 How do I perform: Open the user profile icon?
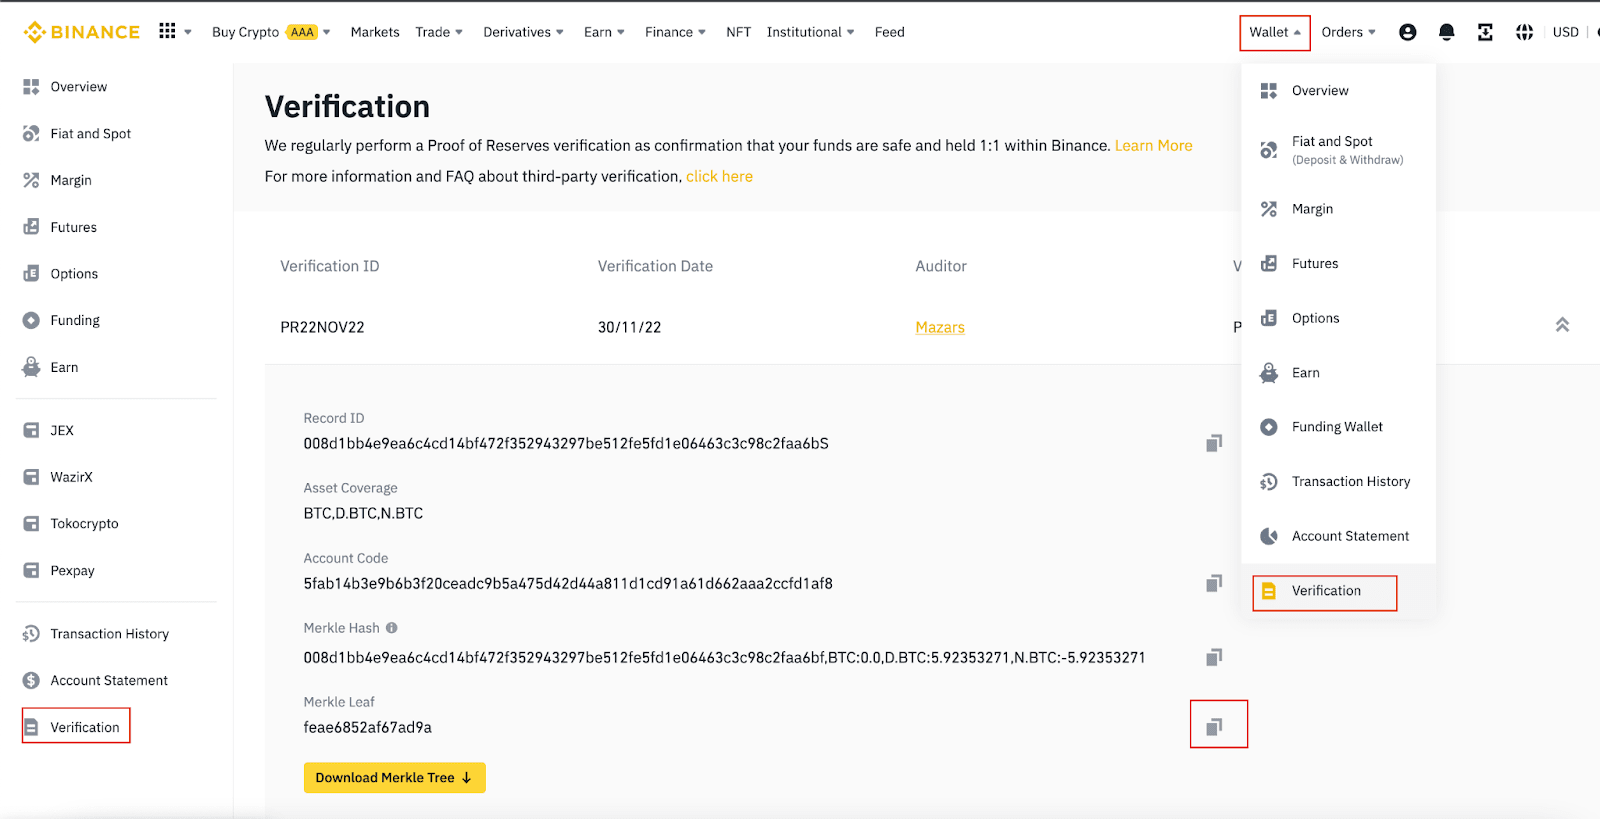1407,32
